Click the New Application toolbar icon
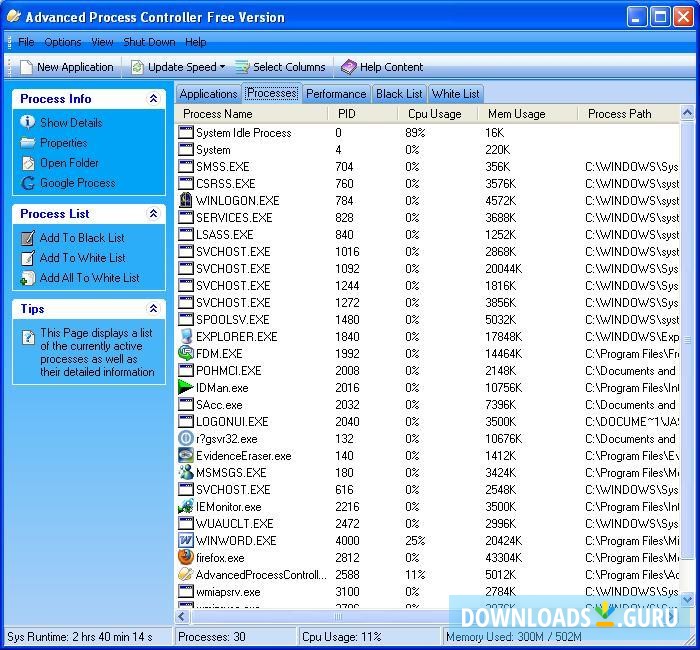 click(26, 67)
